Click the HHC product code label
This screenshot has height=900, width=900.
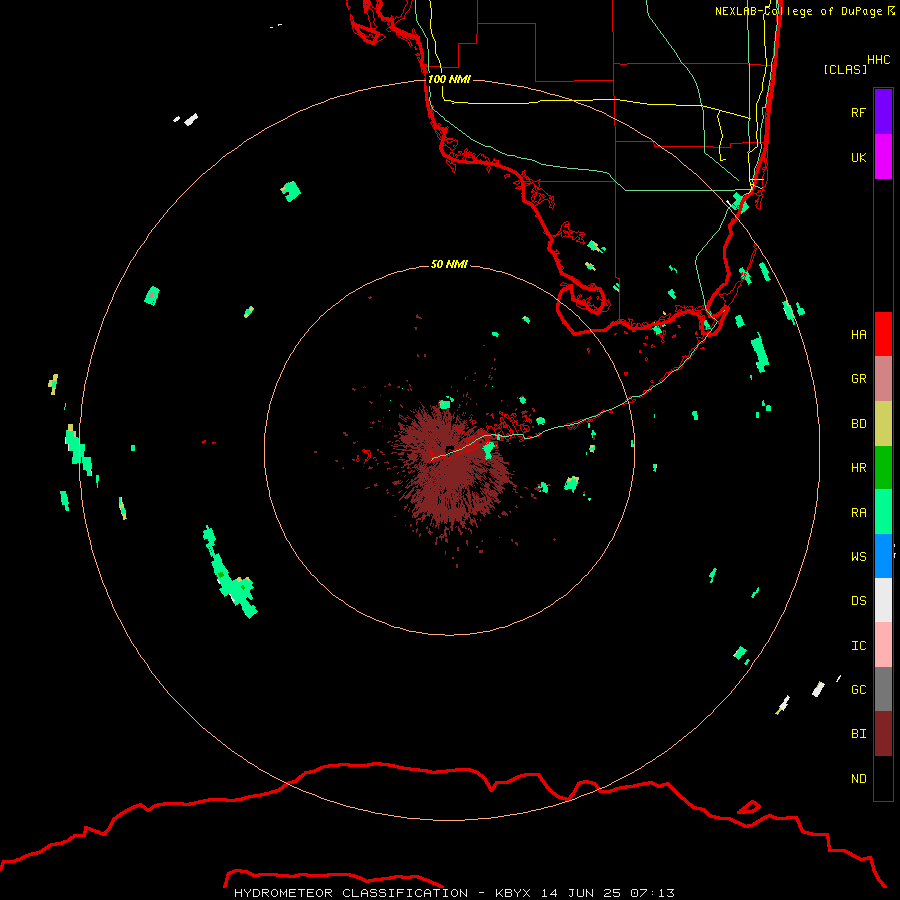pyautogui.click(x=878, y=60)
